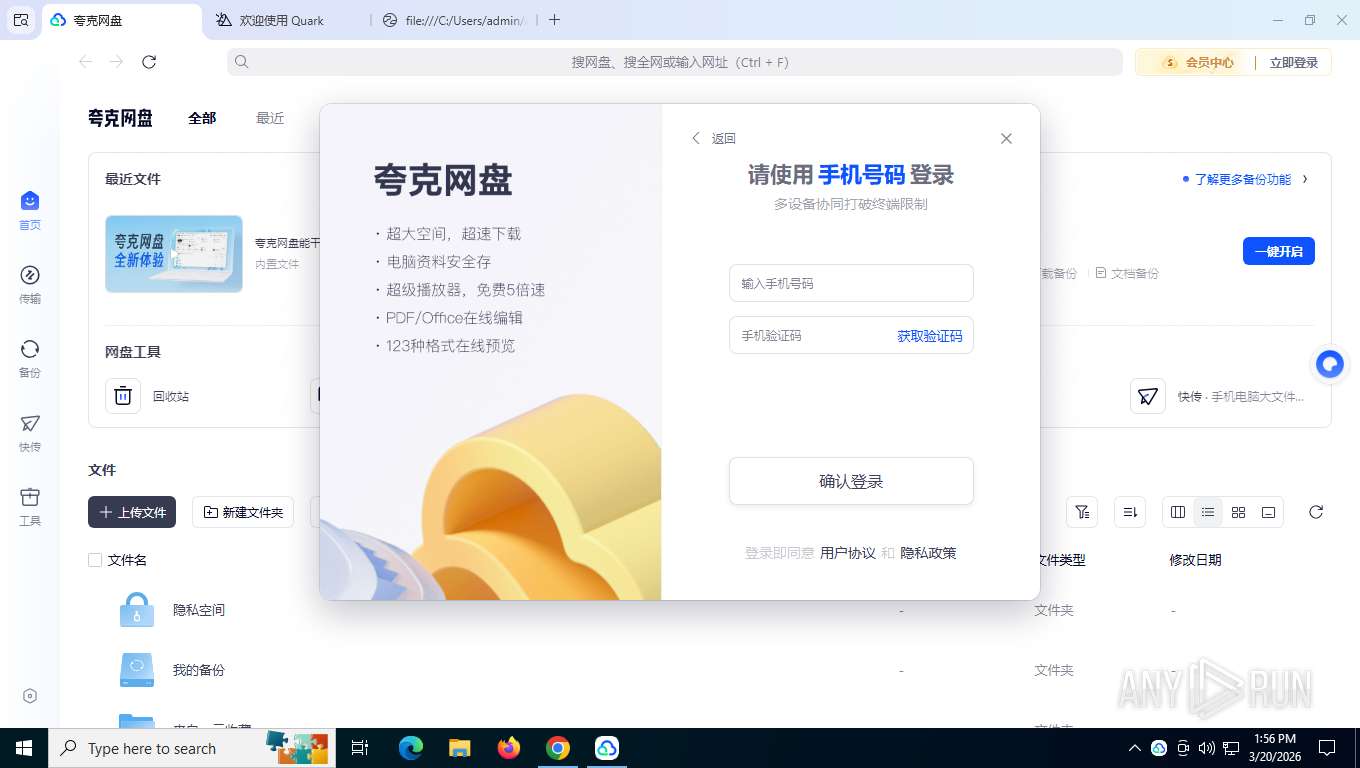The width and height of the screenshot is (1360, 768).
Task: Click the Task View taskbar button
Action: click(x=361, y=748)
